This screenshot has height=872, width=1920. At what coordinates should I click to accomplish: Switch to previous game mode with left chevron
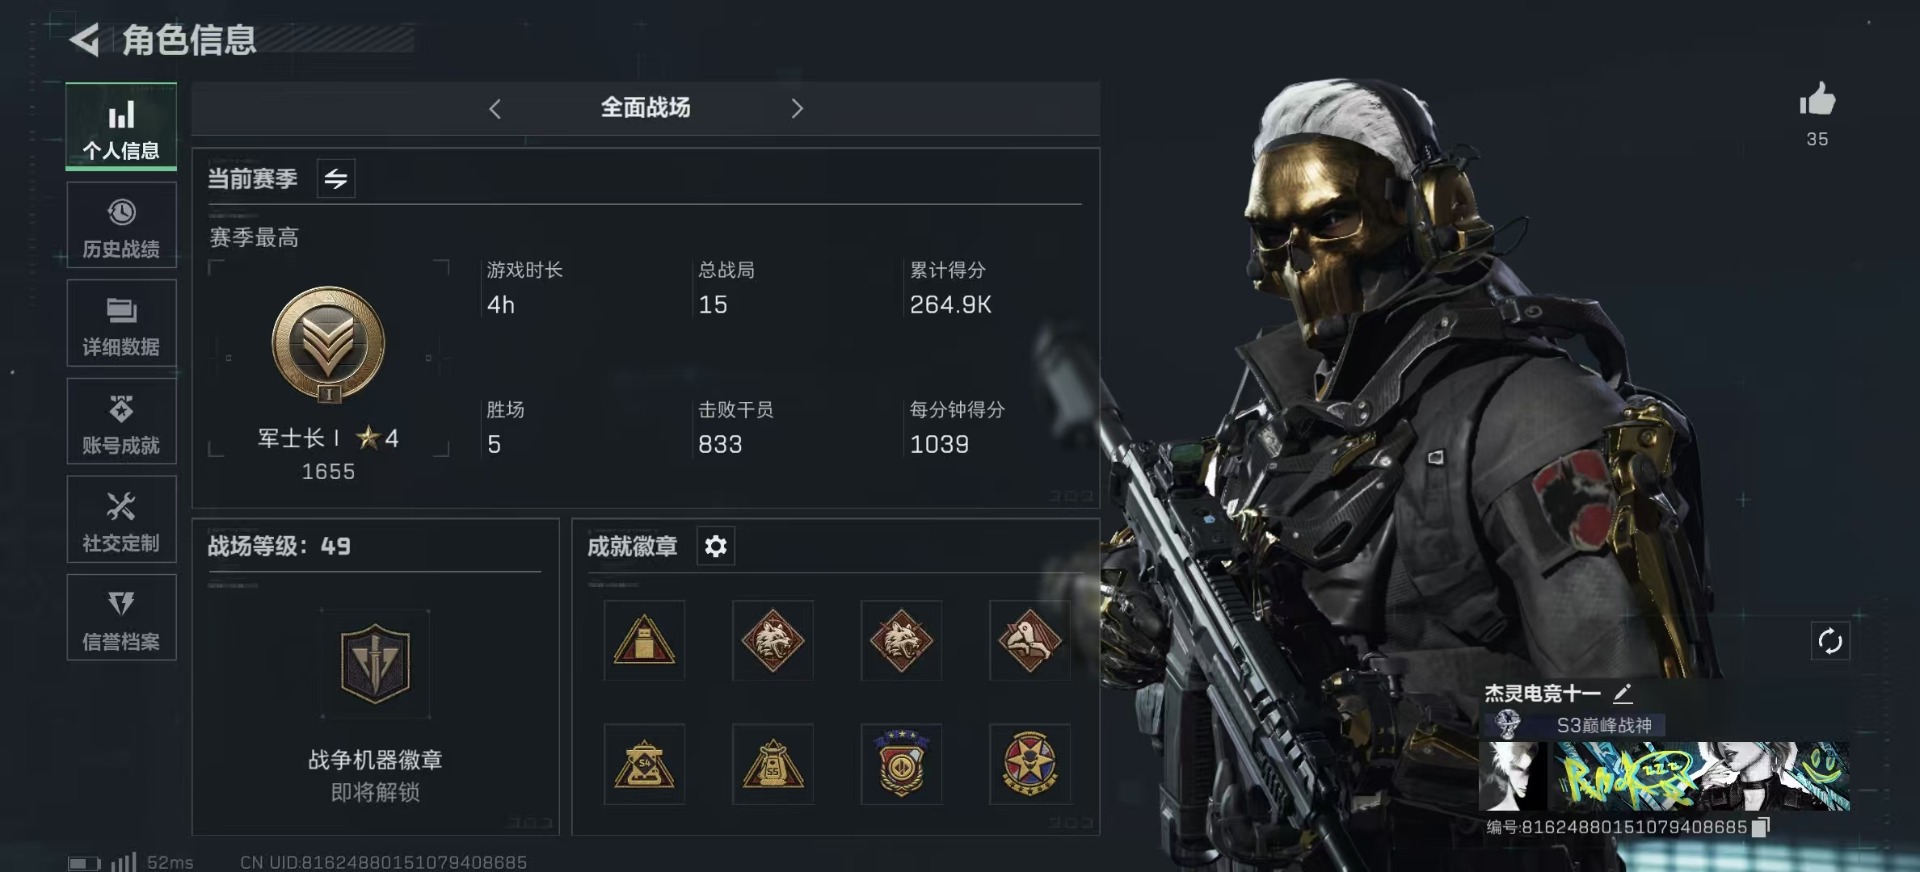(x=494, y=108)
